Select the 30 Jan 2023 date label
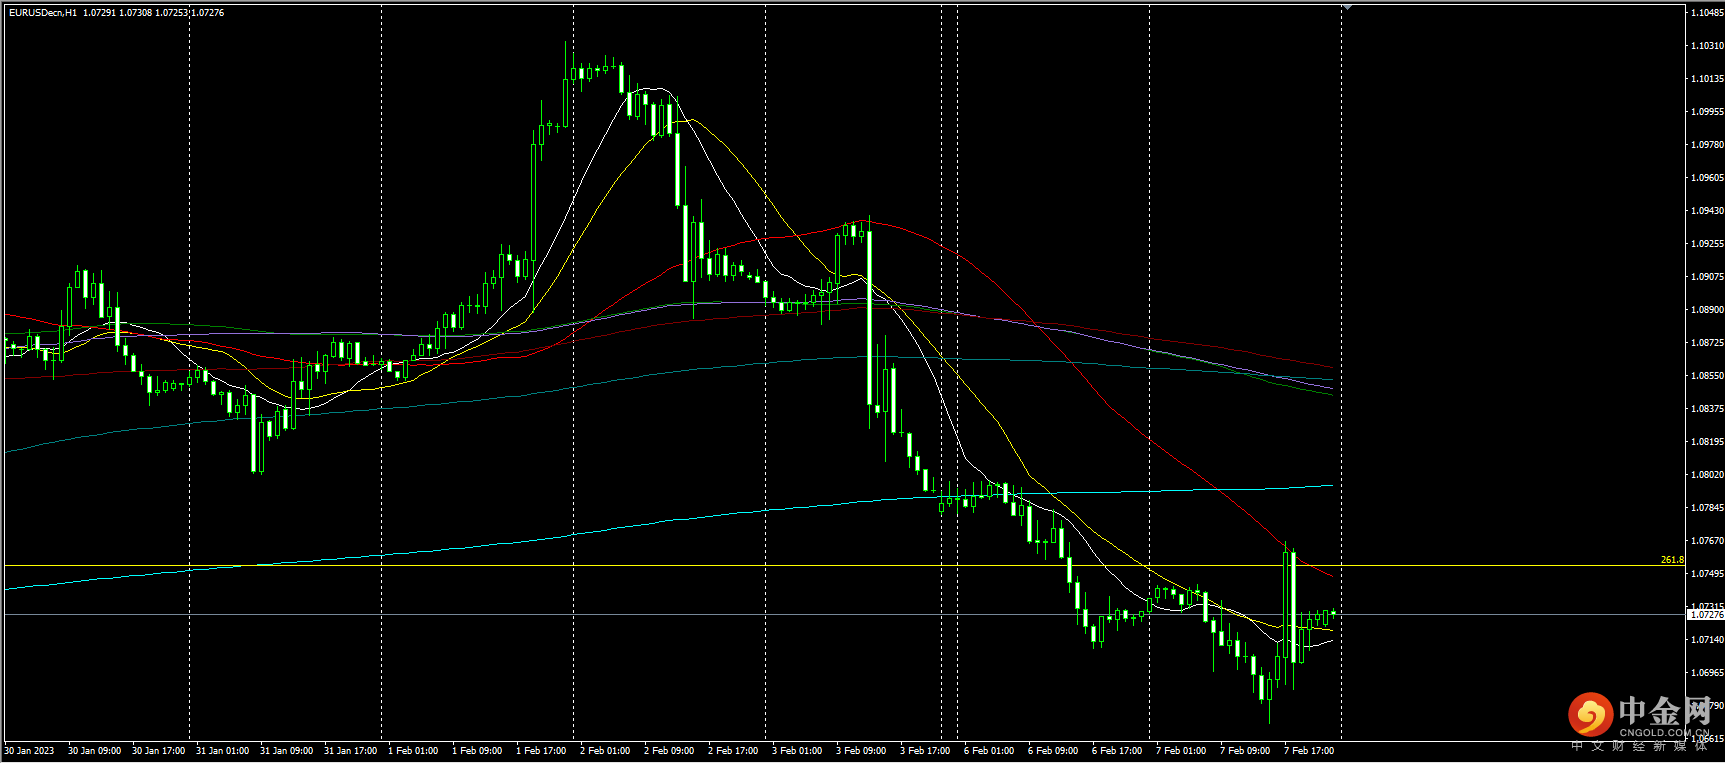The height and width of the screenshot is (764, 1725). click(x=30, y=750)
